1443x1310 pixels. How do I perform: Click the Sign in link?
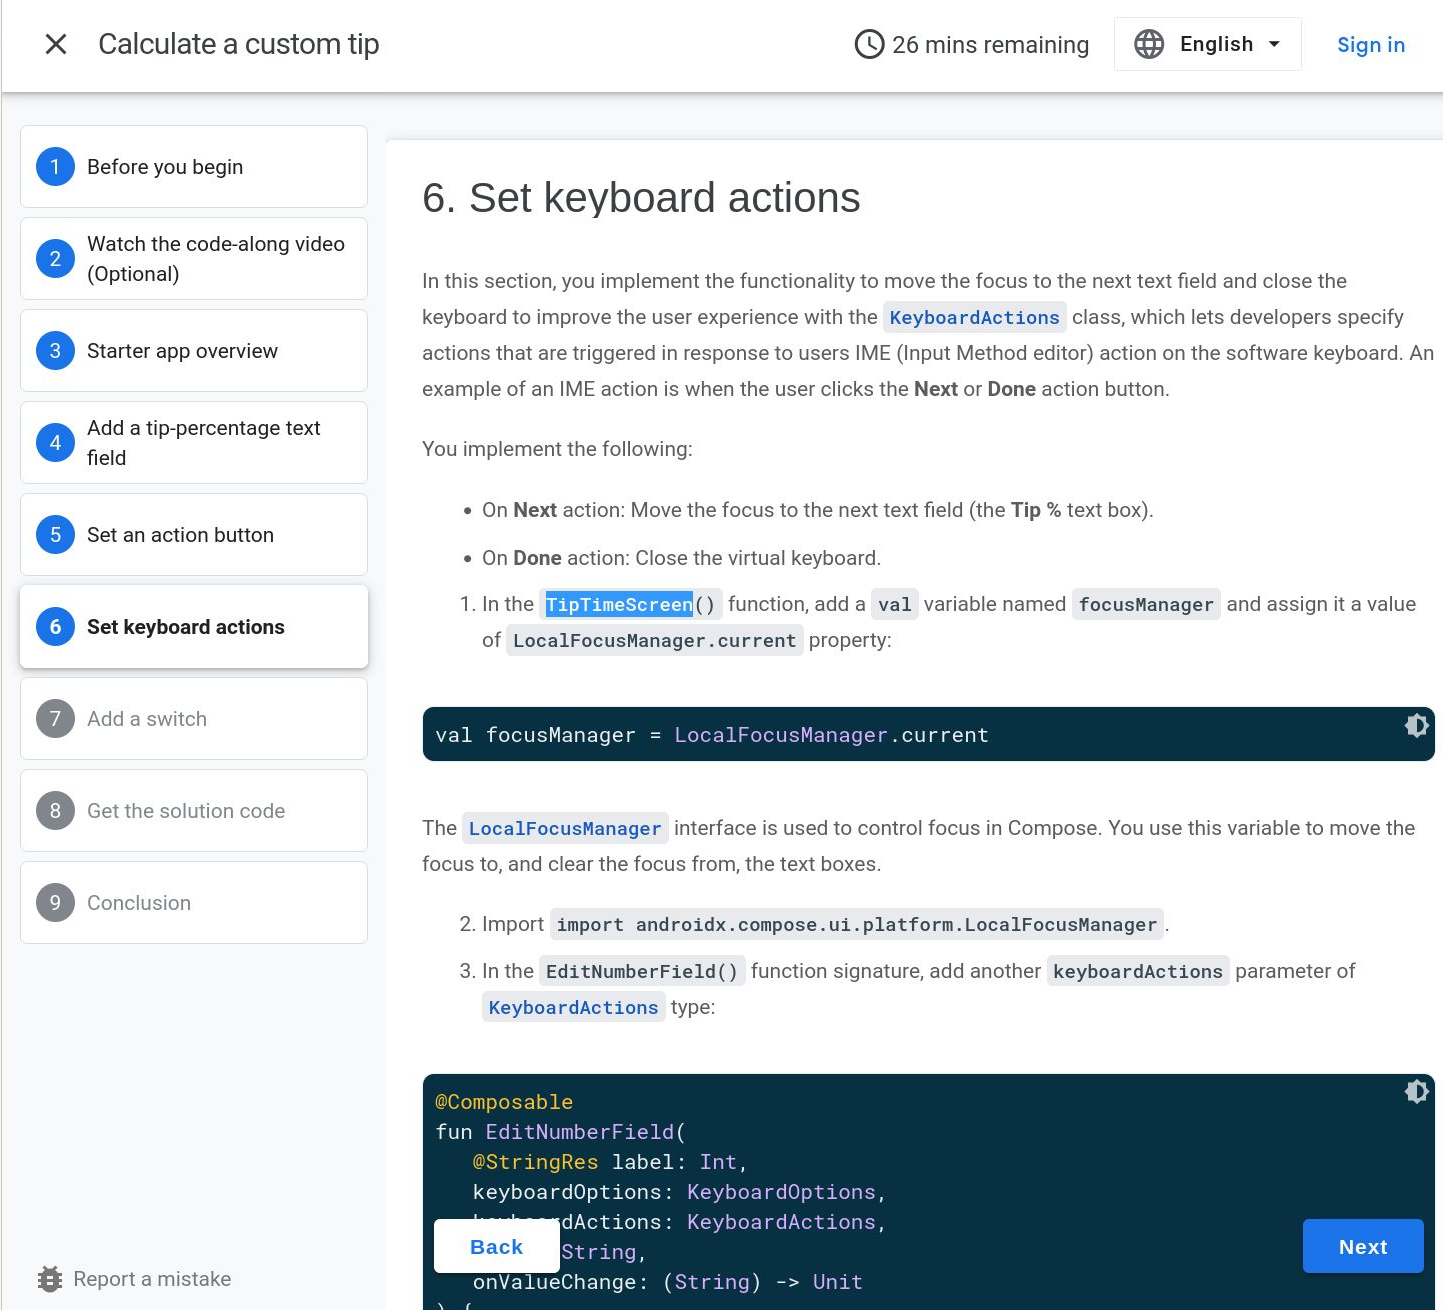coord(1371,44)
